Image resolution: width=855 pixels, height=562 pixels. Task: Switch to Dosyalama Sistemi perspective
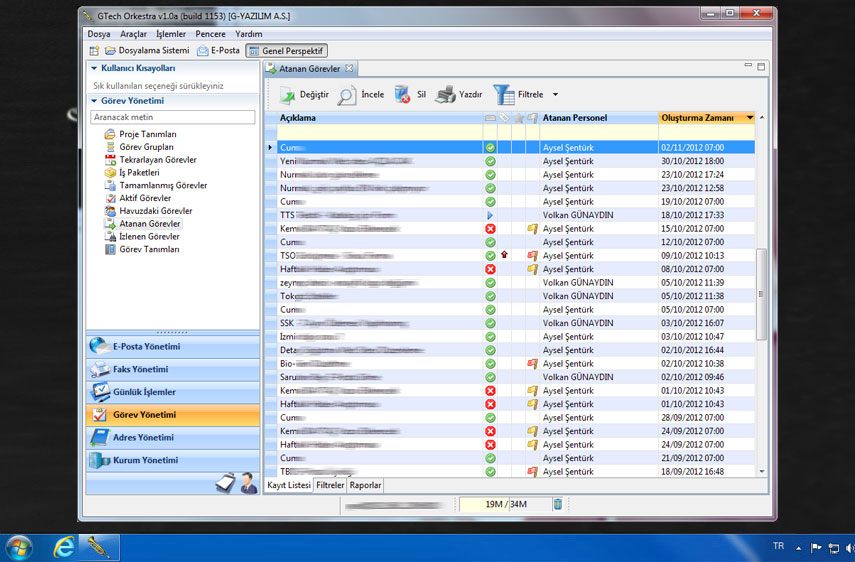(146, 50)
